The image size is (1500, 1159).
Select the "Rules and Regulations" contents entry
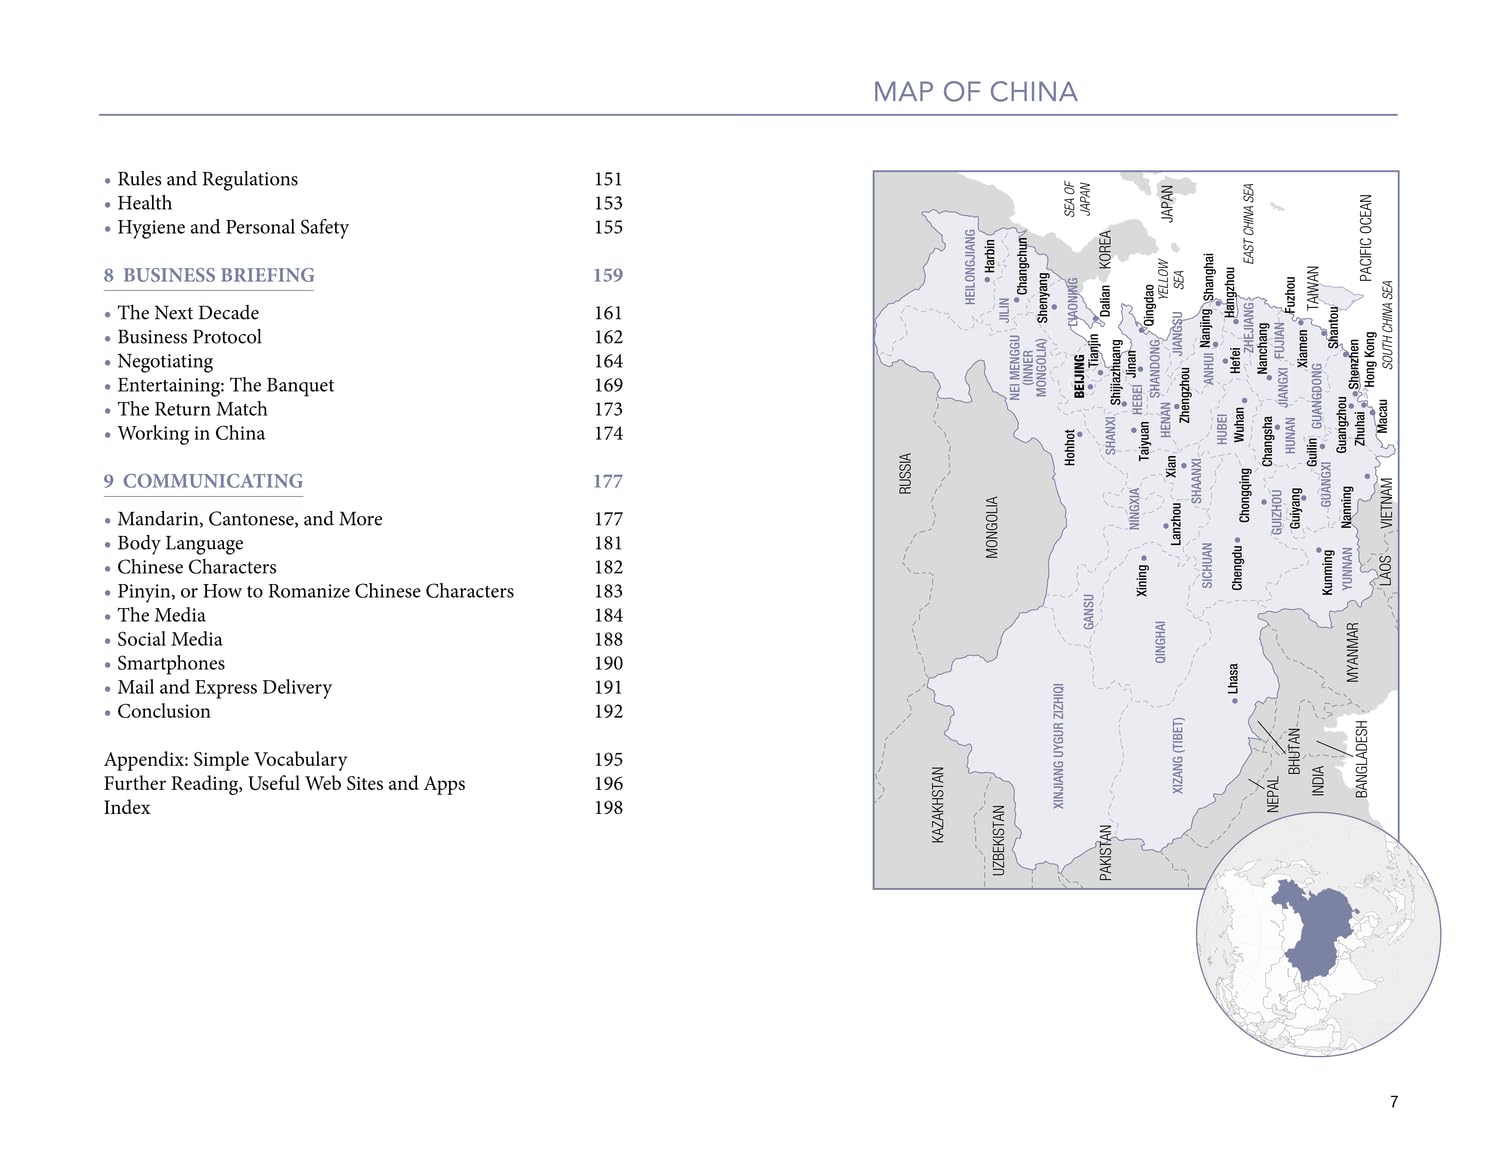click(208, 179)
